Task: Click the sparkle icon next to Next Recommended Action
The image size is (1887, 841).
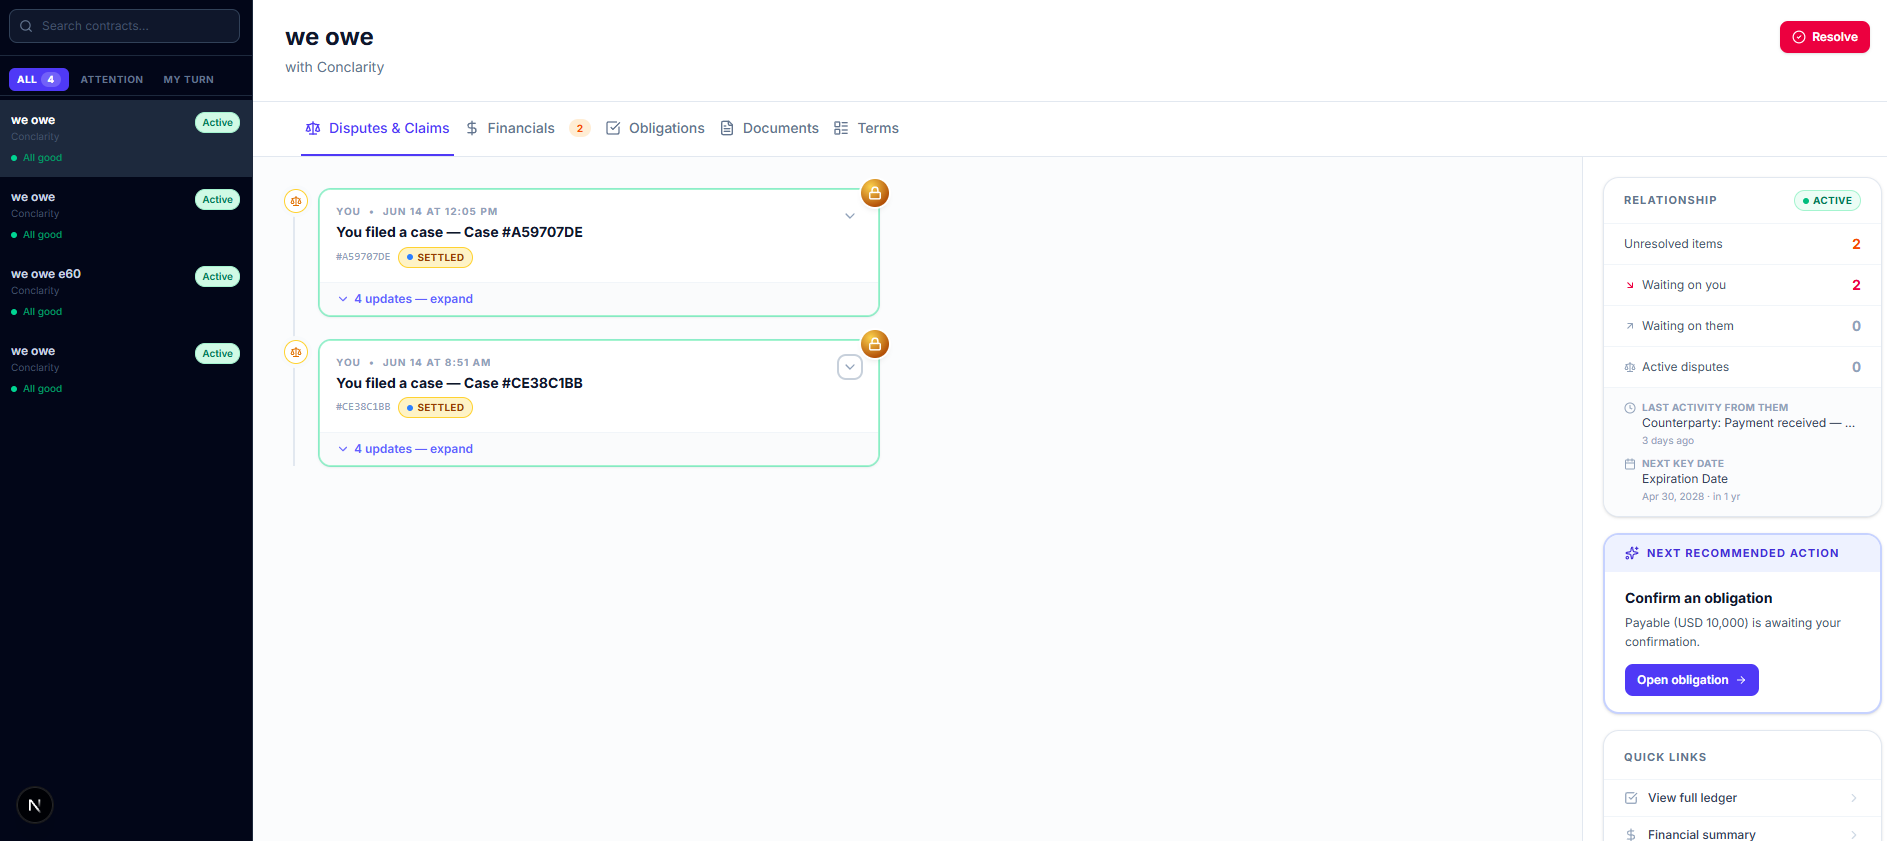Action: (1632, 553)
